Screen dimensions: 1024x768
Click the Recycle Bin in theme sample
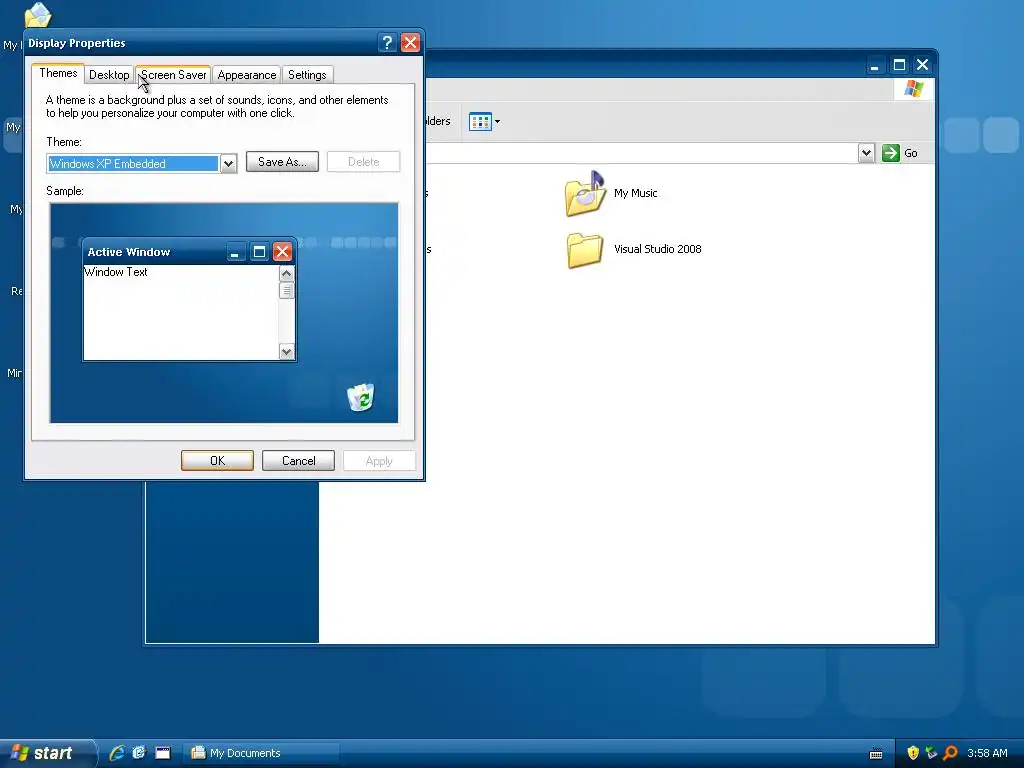pyautogui.click(x=360, y=397)
